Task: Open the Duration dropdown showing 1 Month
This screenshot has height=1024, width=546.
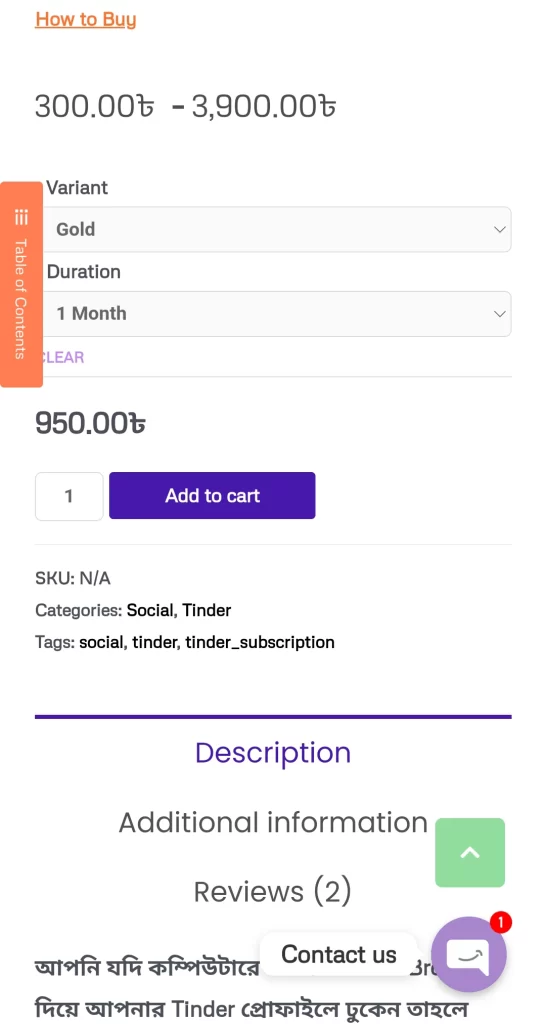Action: point(276,313)
